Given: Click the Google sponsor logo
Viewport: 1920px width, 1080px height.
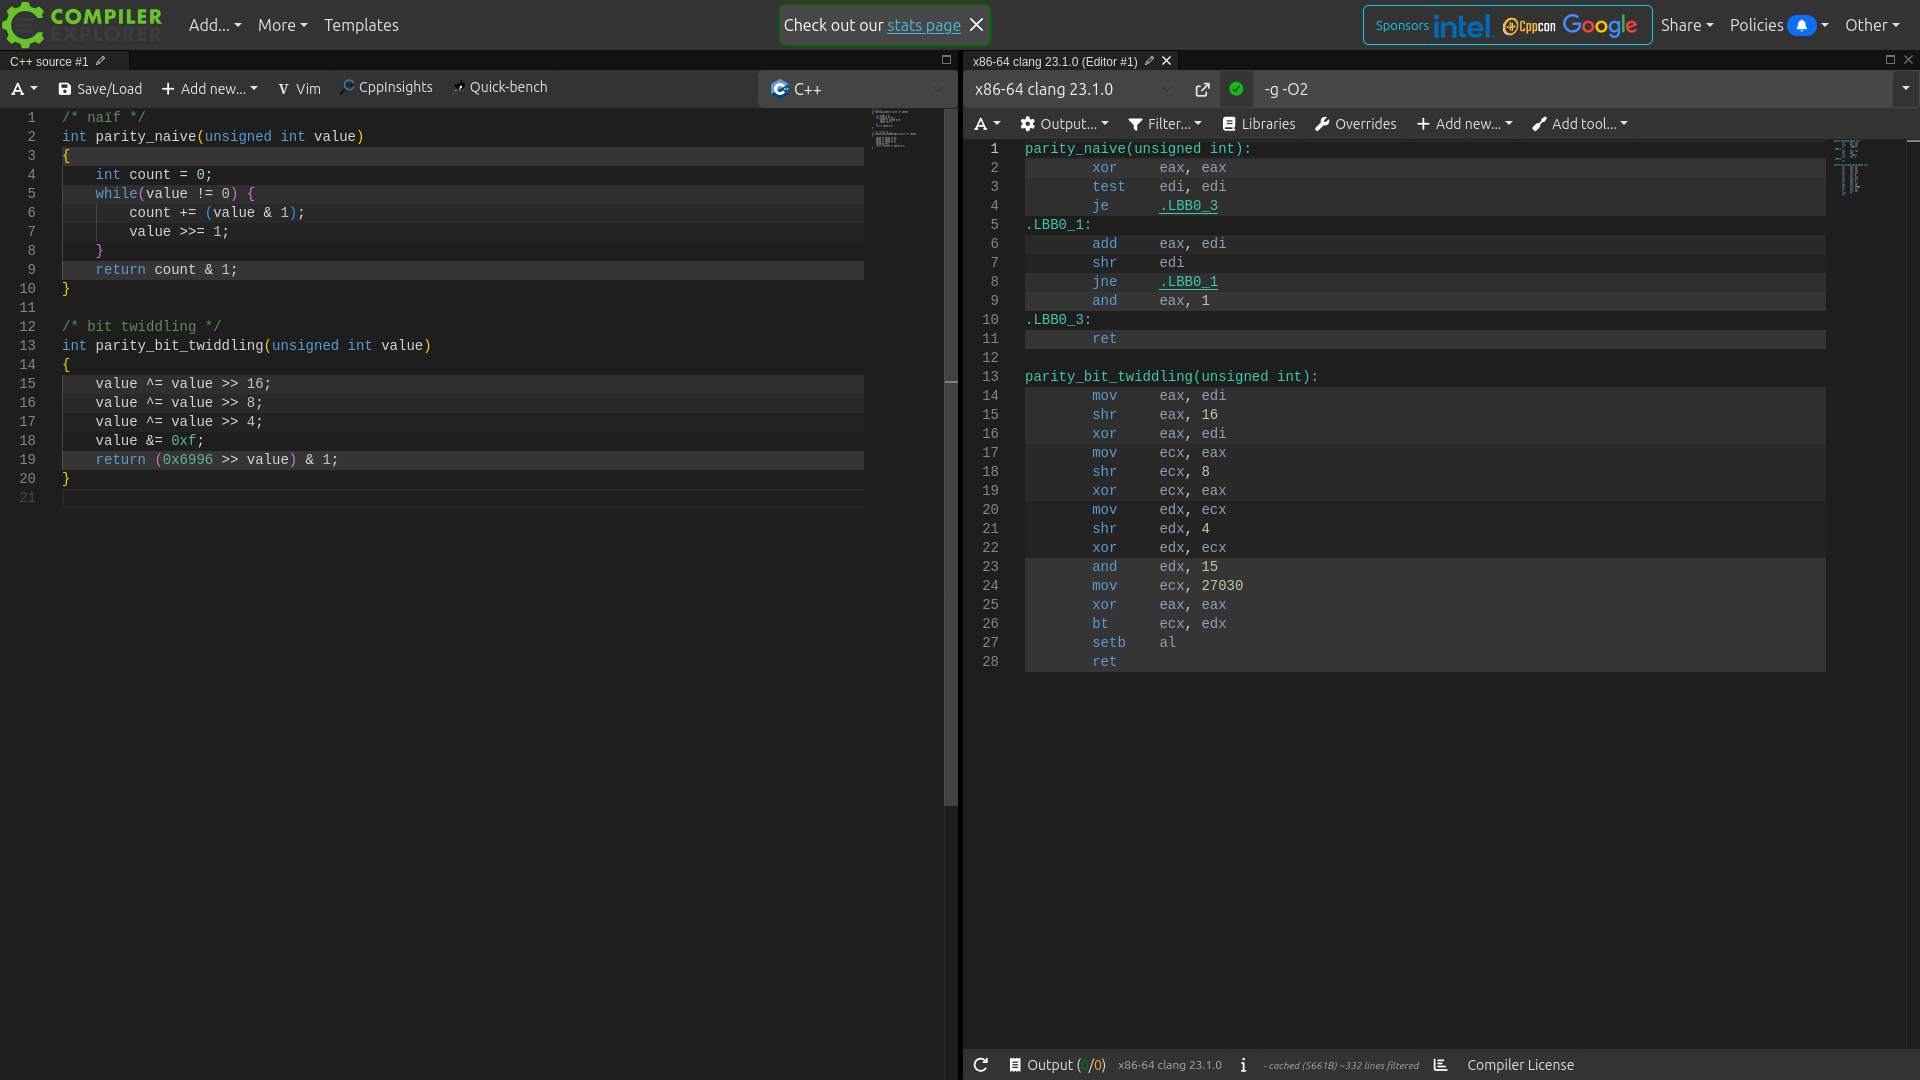Looking at the screenshot, I should coord(1600,25).
